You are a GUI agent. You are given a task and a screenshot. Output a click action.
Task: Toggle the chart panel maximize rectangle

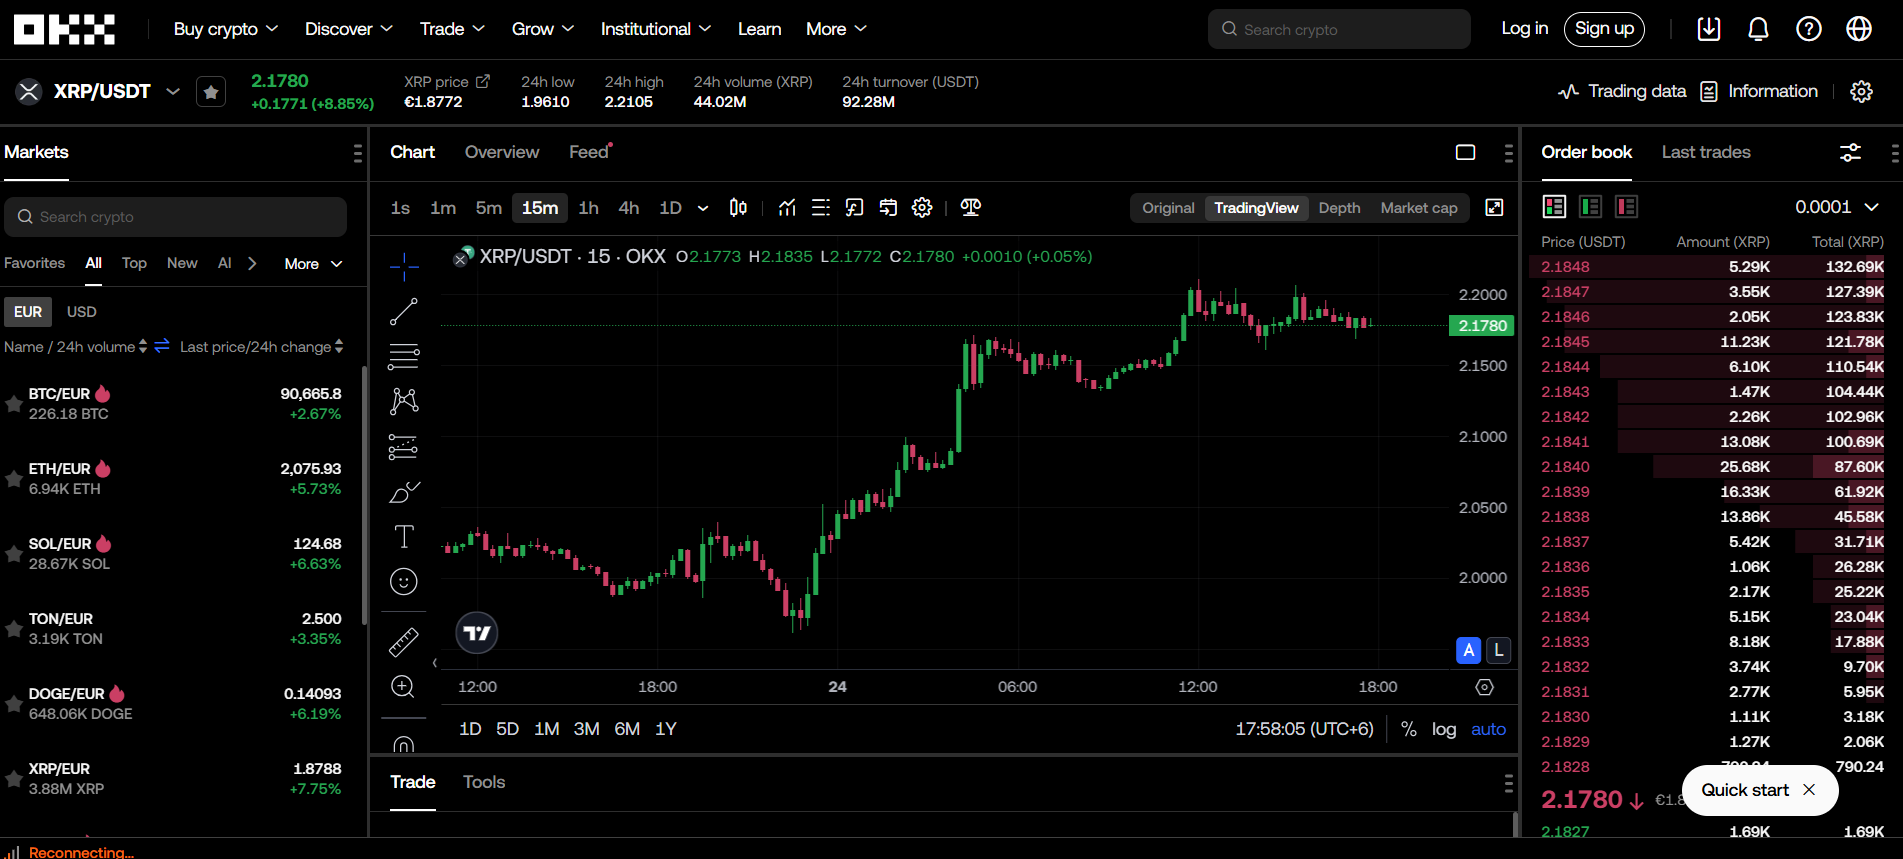[x=1465, y=152]
